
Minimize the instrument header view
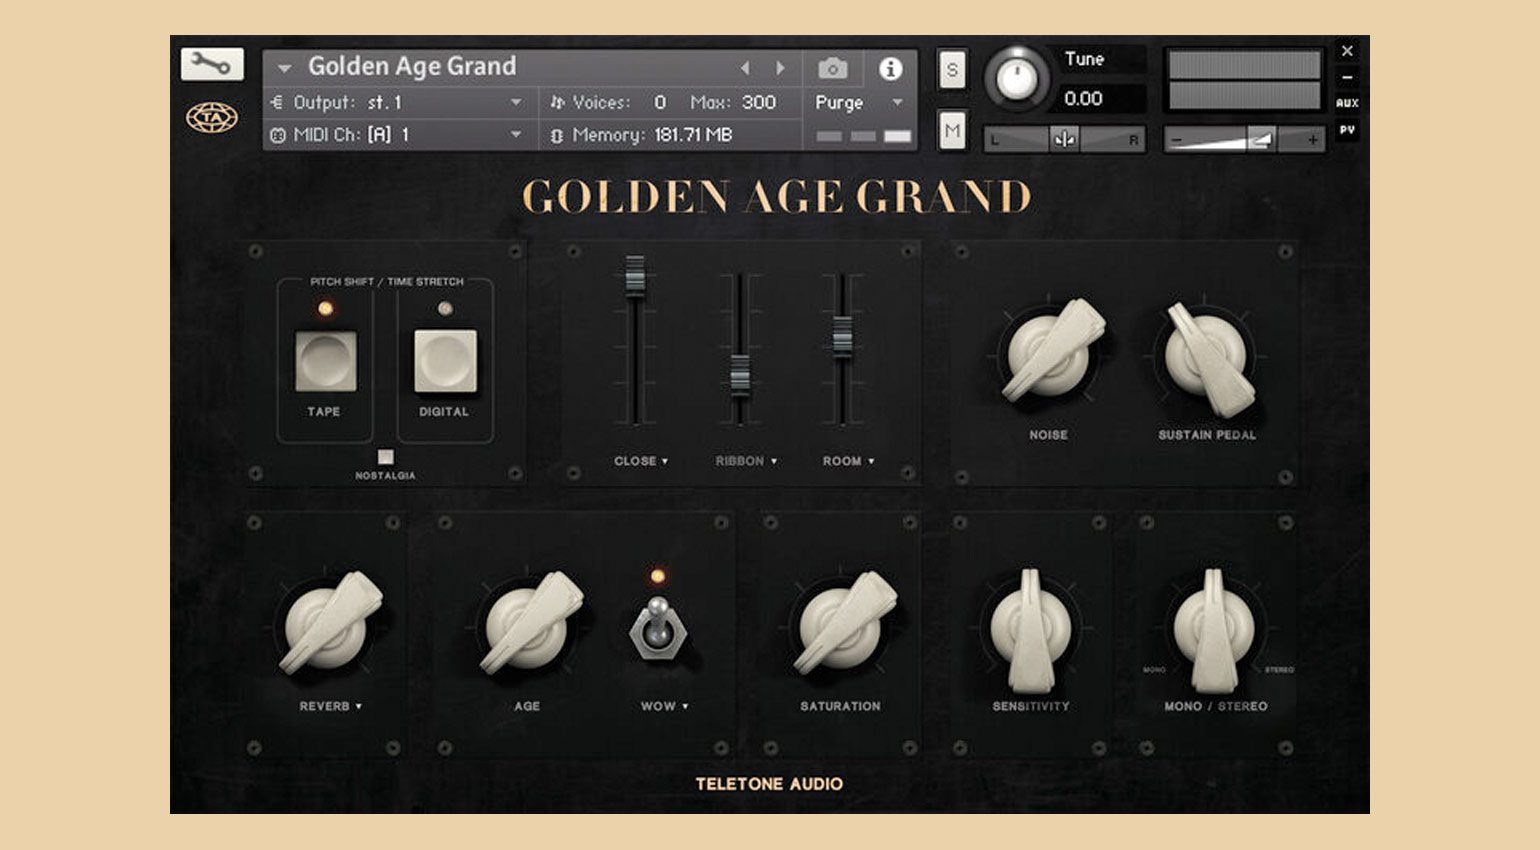tap(1347, 77)
